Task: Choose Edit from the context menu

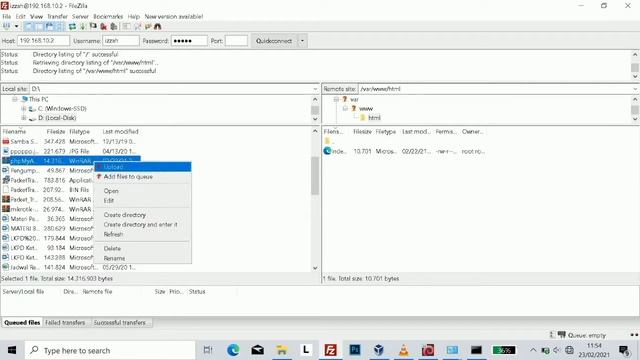Action: [x=142, y=201]
